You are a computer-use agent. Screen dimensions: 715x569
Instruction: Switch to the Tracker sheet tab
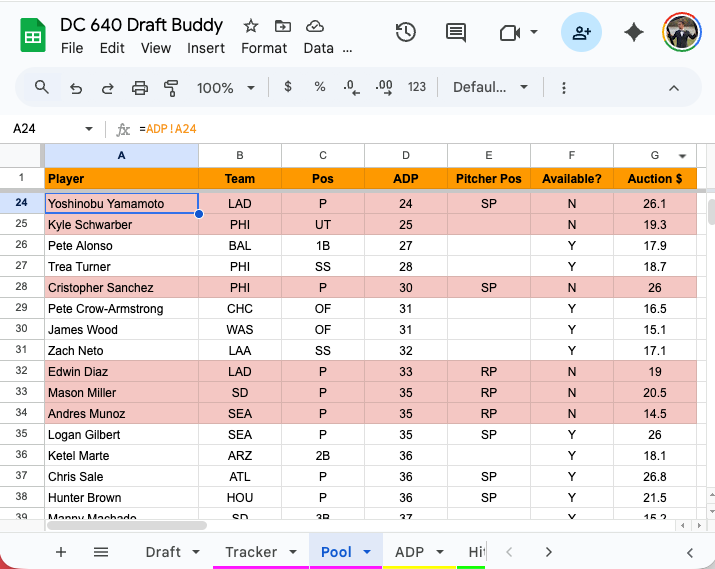click(x=251, y=552)
